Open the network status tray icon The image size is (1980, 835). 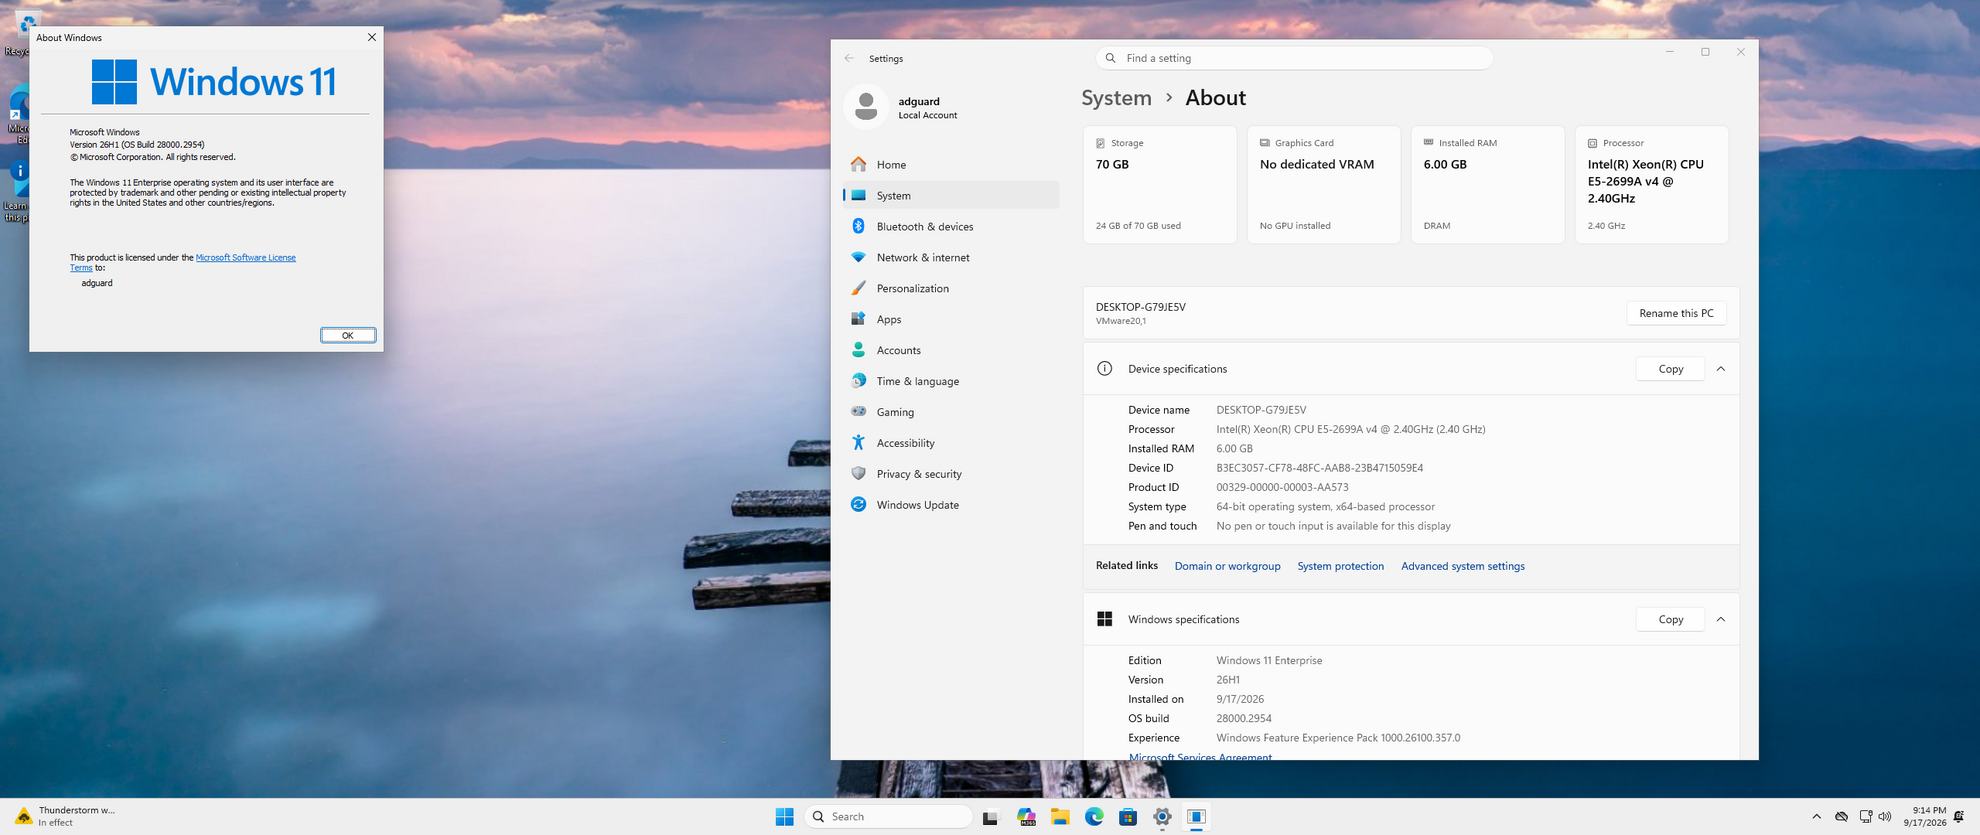click(x=1865, y=817)
